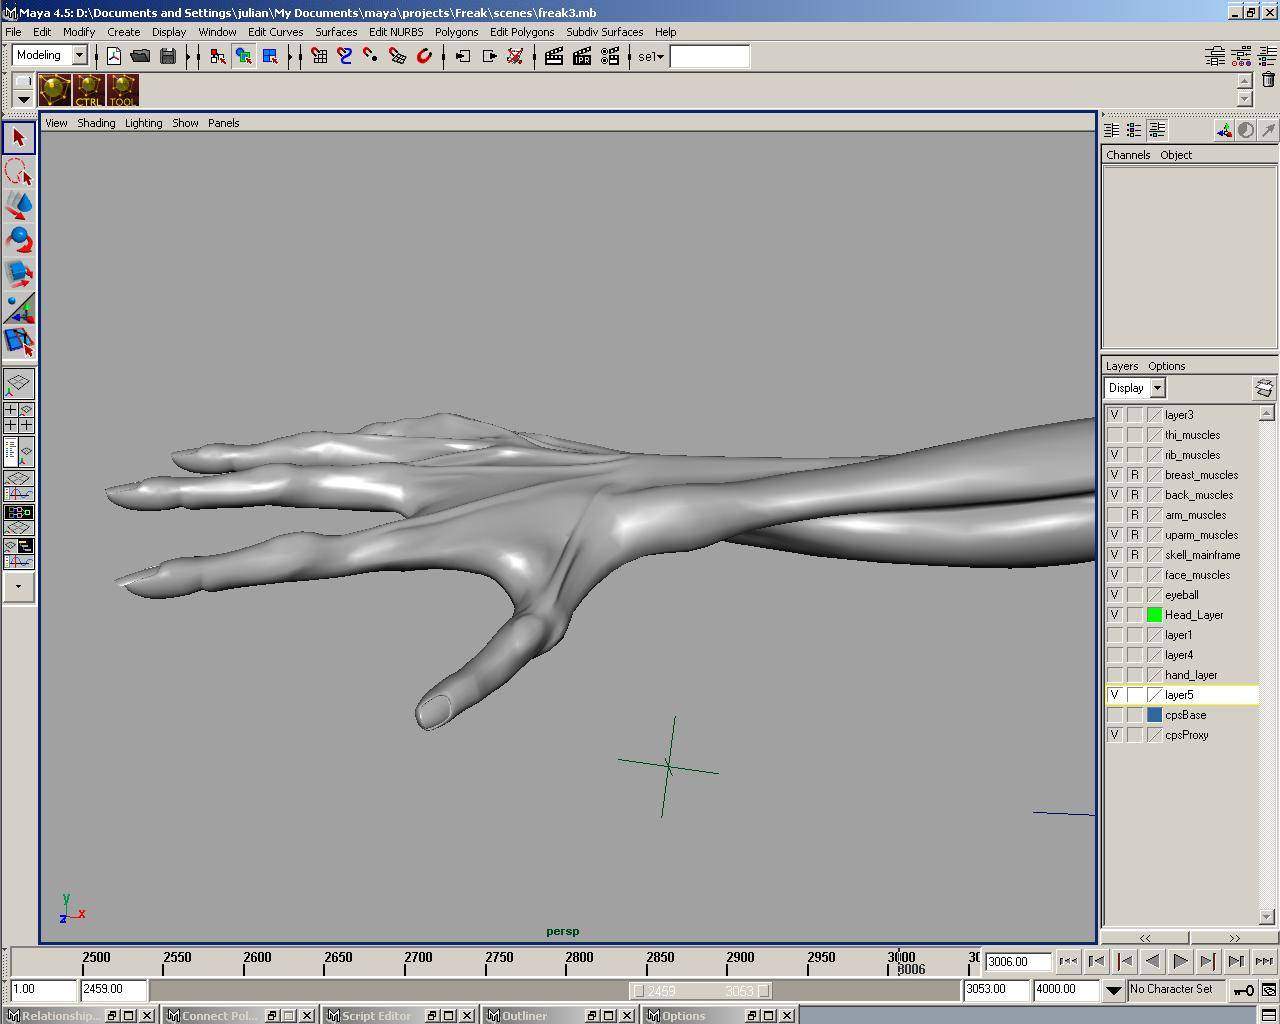
Task: Toggle visibility of thi_muscles layer
Action: coord(1114,435)
